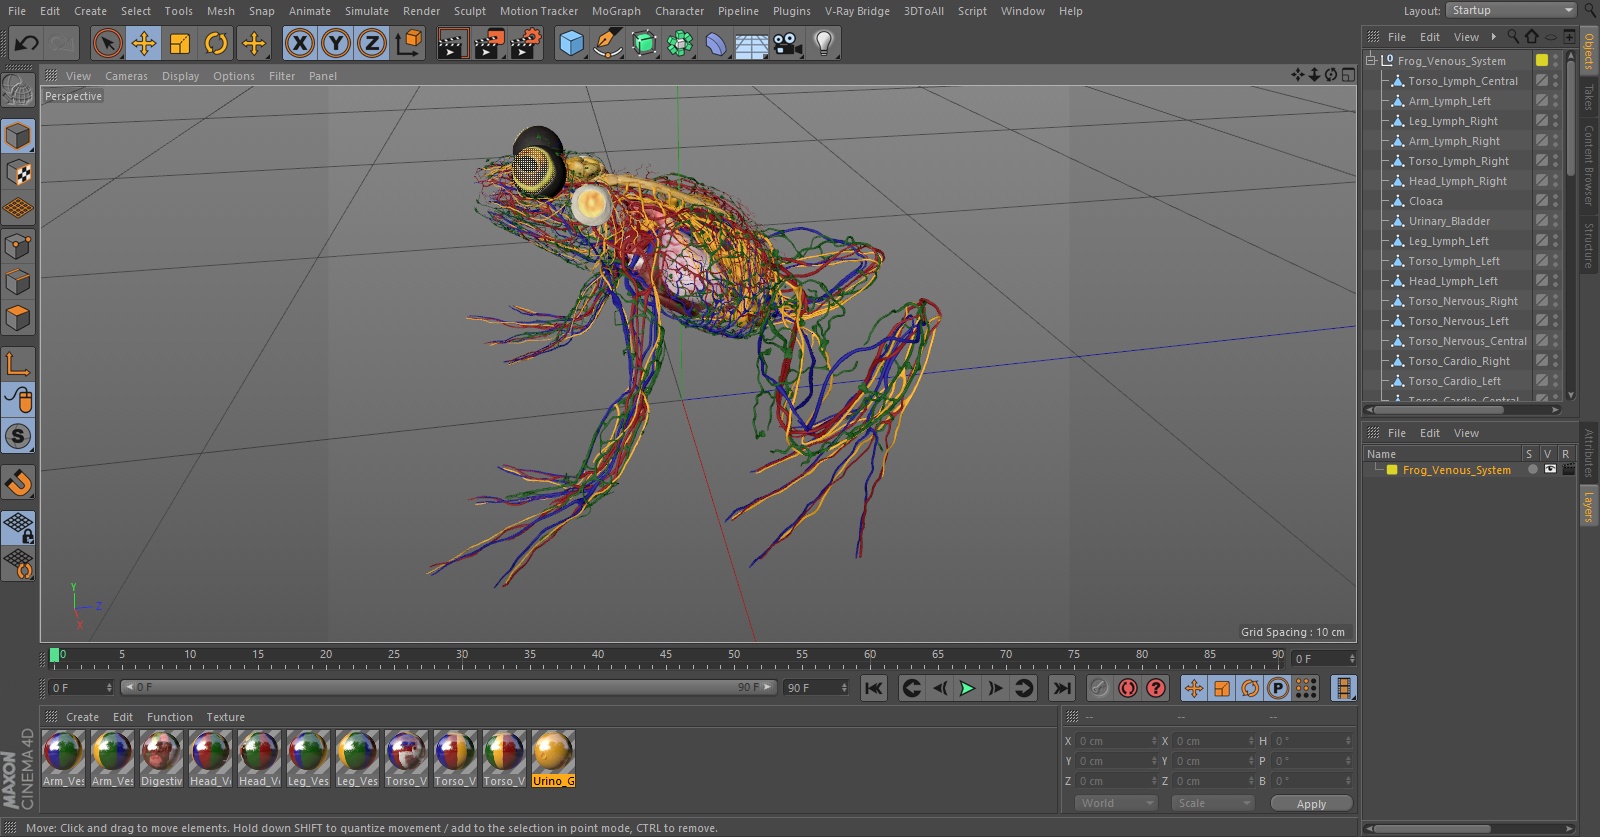Image resolution: width=1600 pixels, height=837 pixels.
Task: Add a deformer object
Action: click(x=716, y=43)
